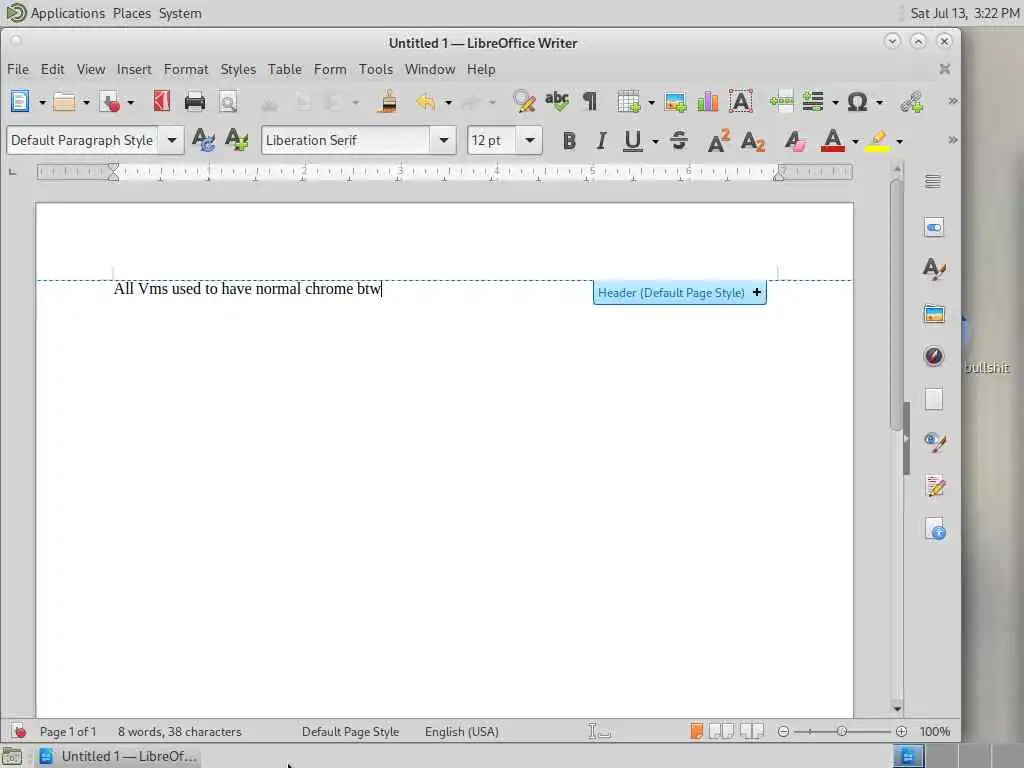Open the Paragraph Style dropdown arrow
This screenshot has width=1024, height=768.
pos(172,140)
